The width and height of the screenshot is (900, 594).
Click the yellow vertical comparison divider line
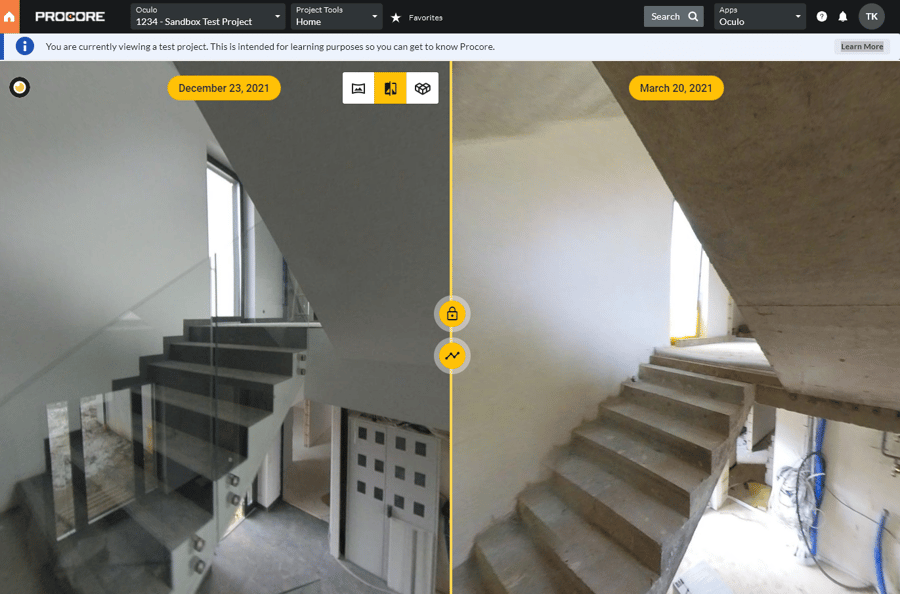pos(451,200)
